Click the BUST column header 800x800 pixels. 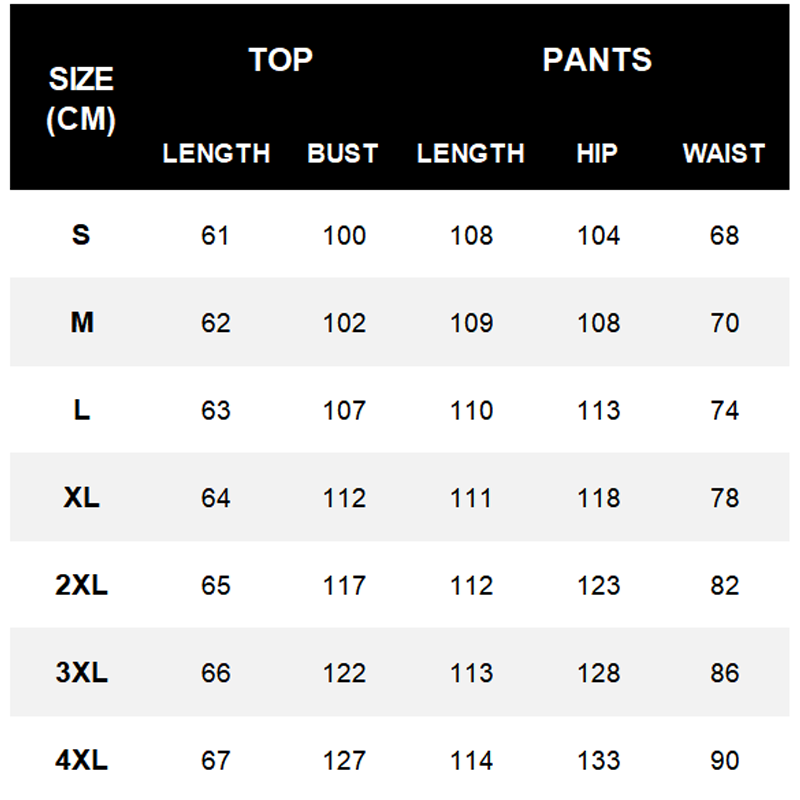pyautogui.click(x=343, y=154)
